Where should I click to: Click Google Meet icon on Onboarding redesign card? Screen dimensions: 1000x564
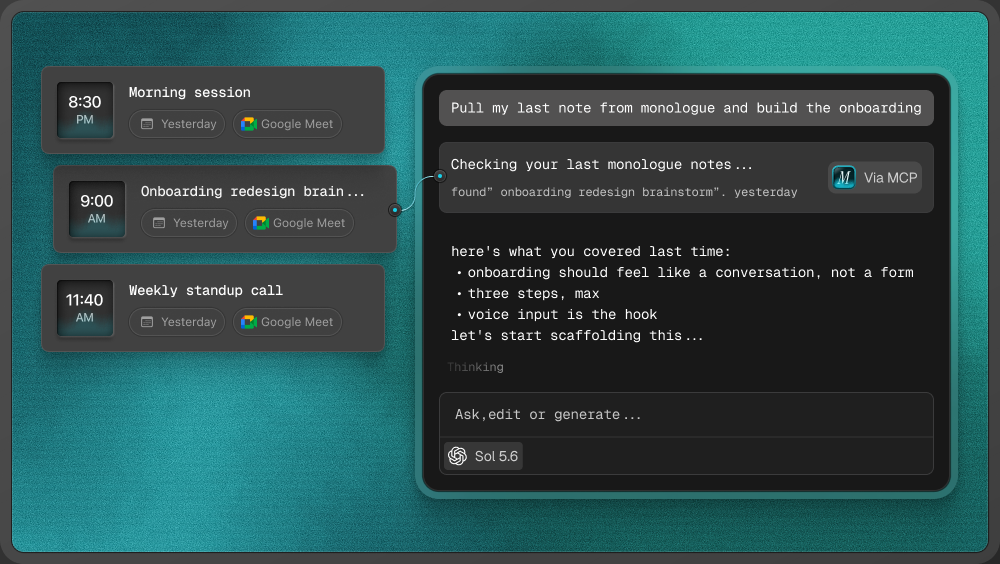260,223
